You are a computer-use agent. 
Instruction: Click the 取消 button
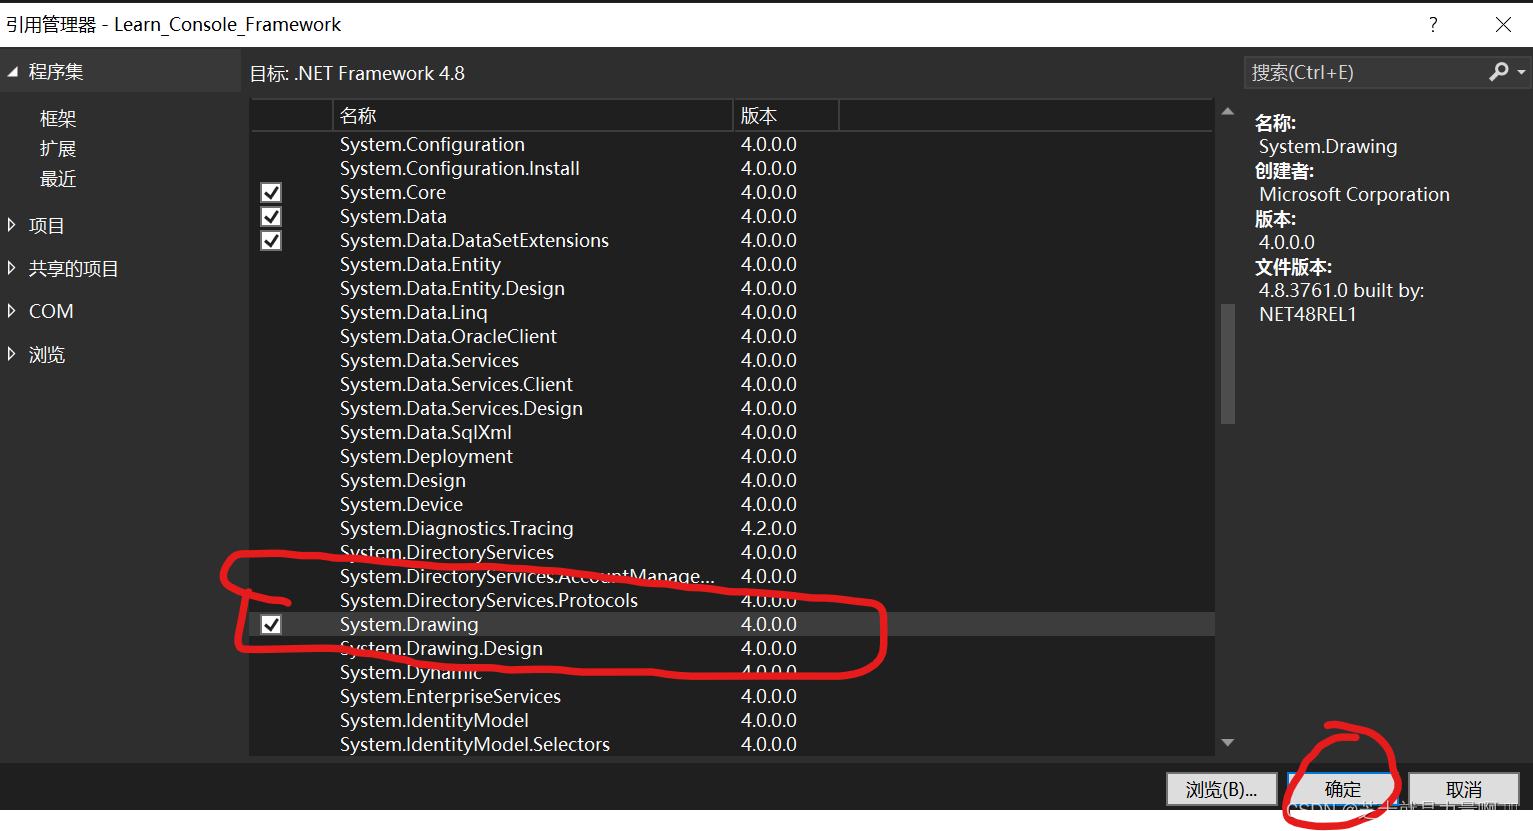tap(1464, 789)
